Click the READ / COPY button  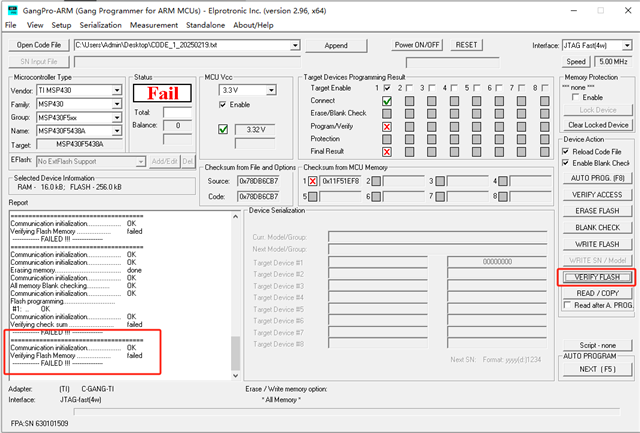tap(598, 293)
